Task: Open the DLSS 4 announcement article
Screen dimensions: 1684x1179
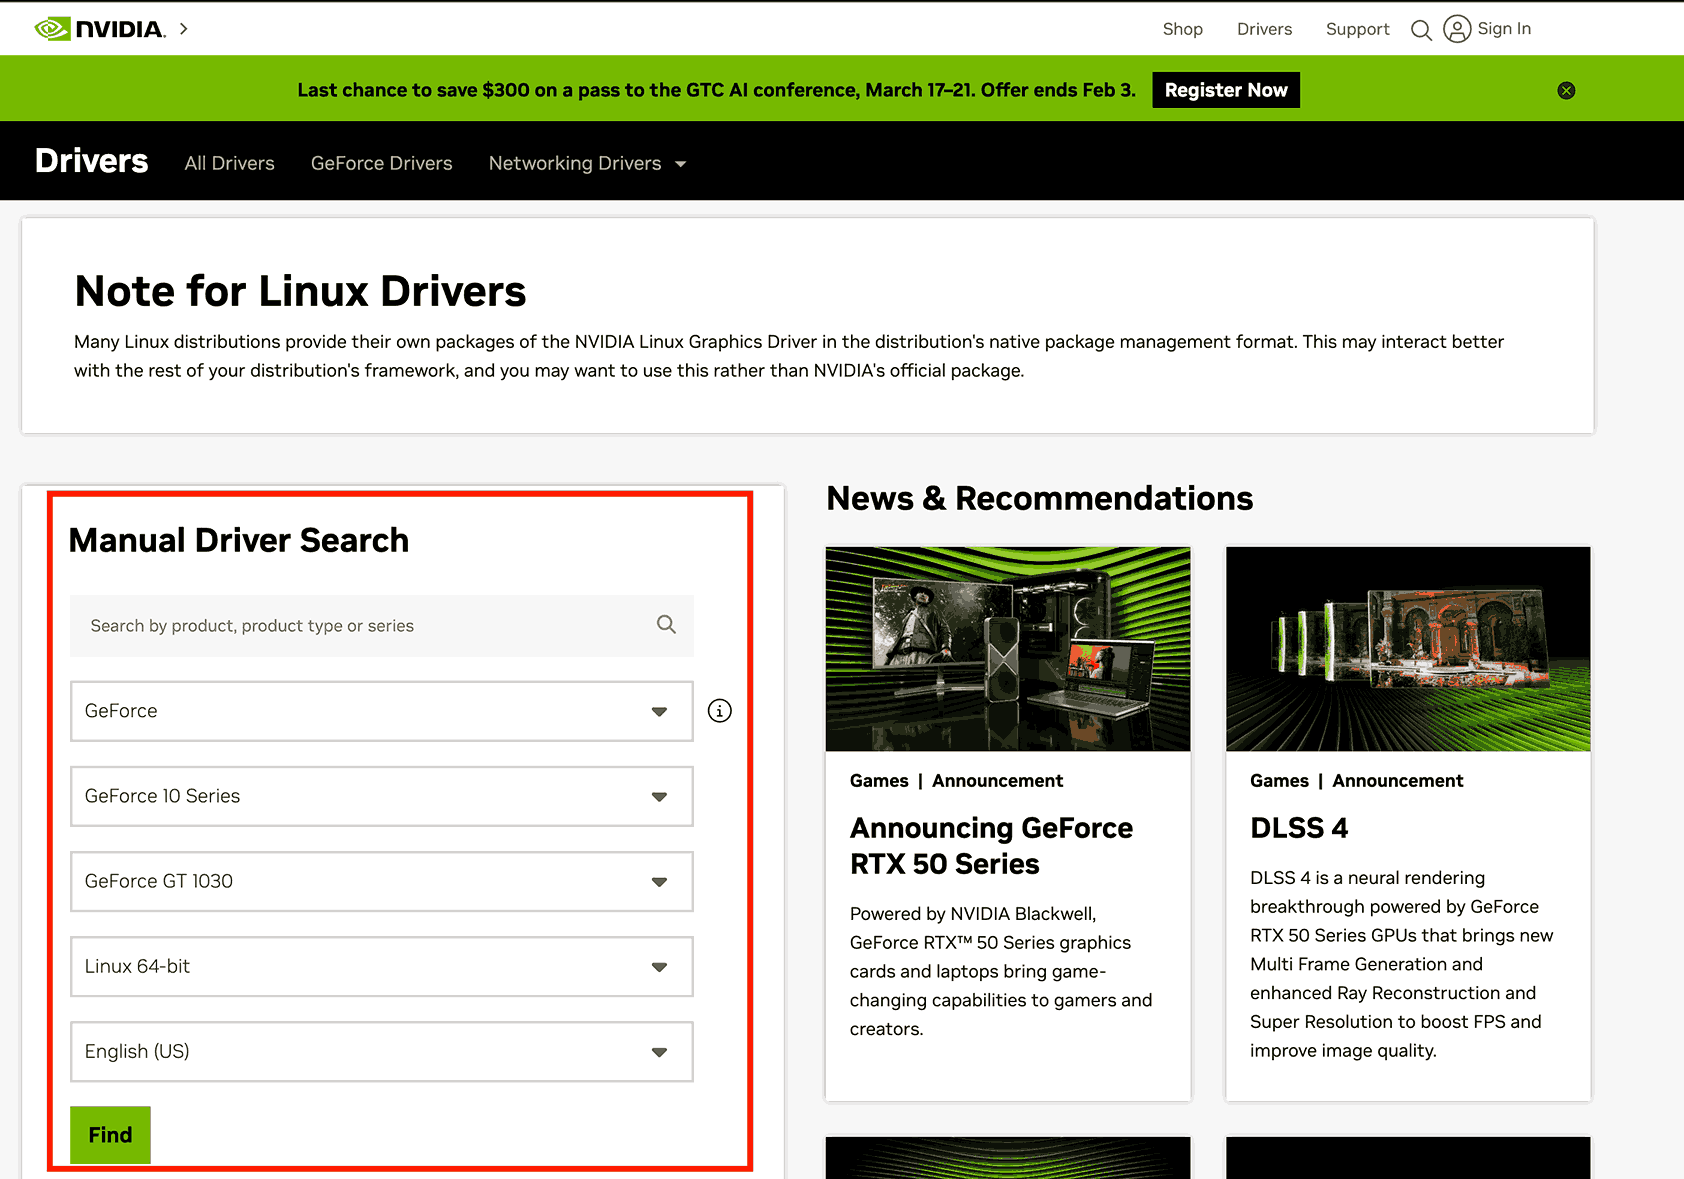Action: [x=1299, y=827]
